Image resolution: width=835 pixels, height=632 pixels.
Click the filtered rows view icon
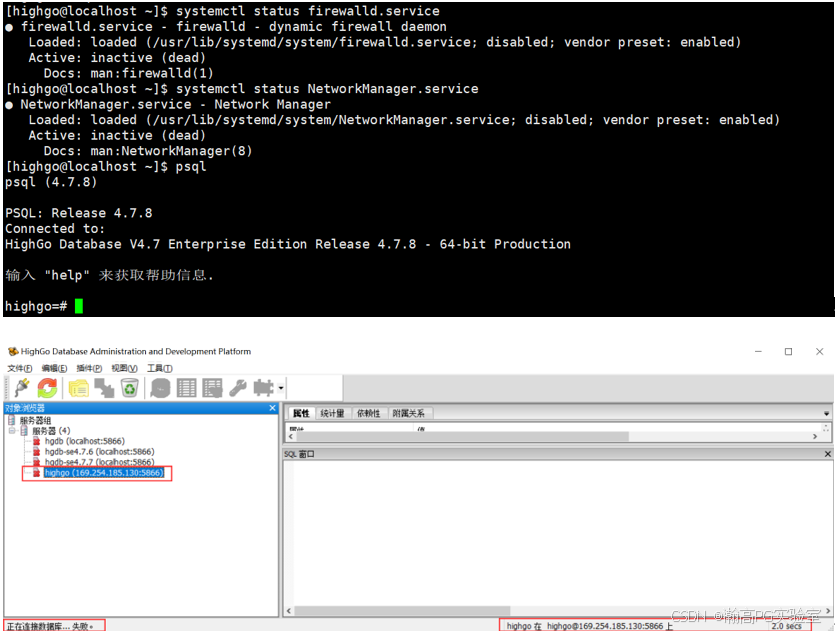pyautogui.click(x=212, y=388)
